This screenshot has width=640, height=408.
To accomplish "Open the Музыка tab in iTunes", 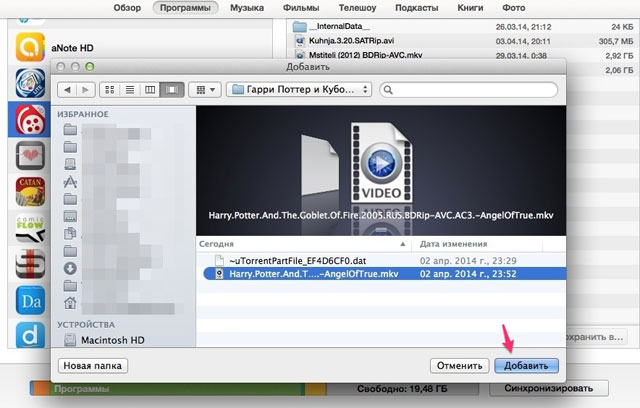I will pyautogui.click(x=247, y=8).
